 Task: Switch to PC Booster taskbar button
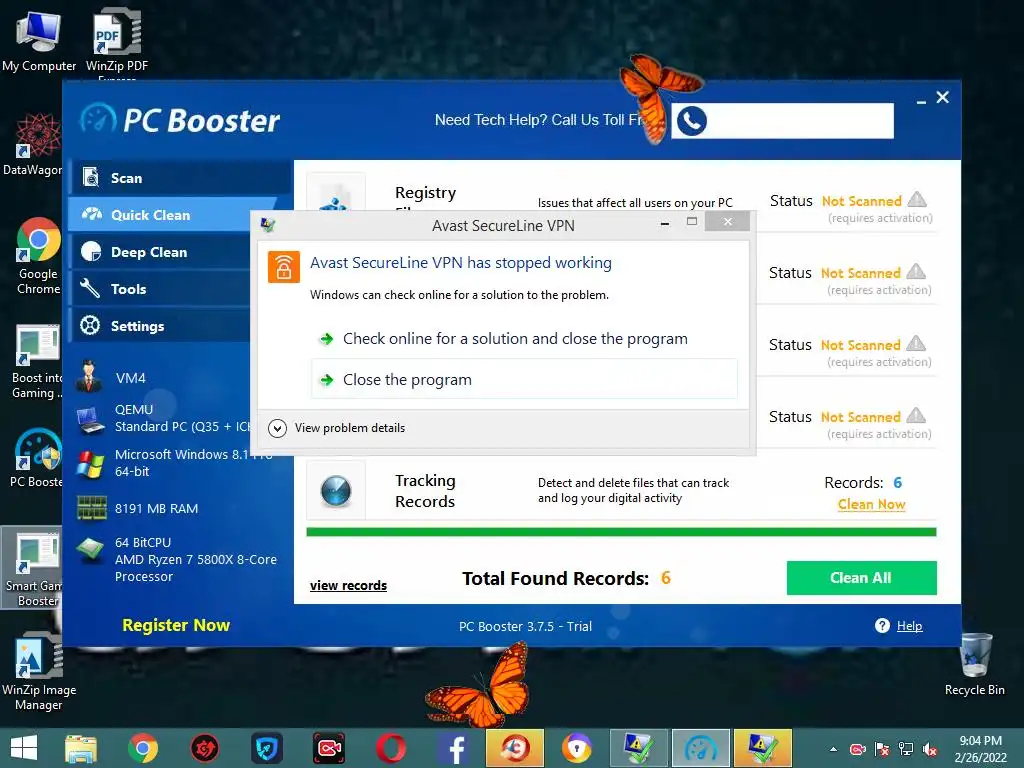(x=701, y=748)
